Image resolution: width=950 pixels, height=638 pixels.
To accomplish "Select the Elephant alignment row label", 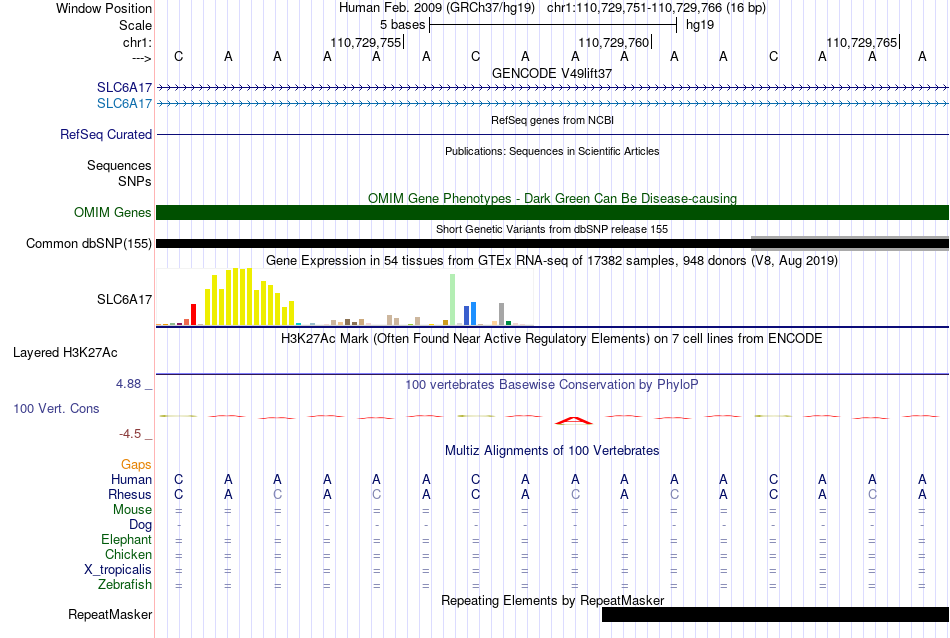I will click(x=127, y=539).
